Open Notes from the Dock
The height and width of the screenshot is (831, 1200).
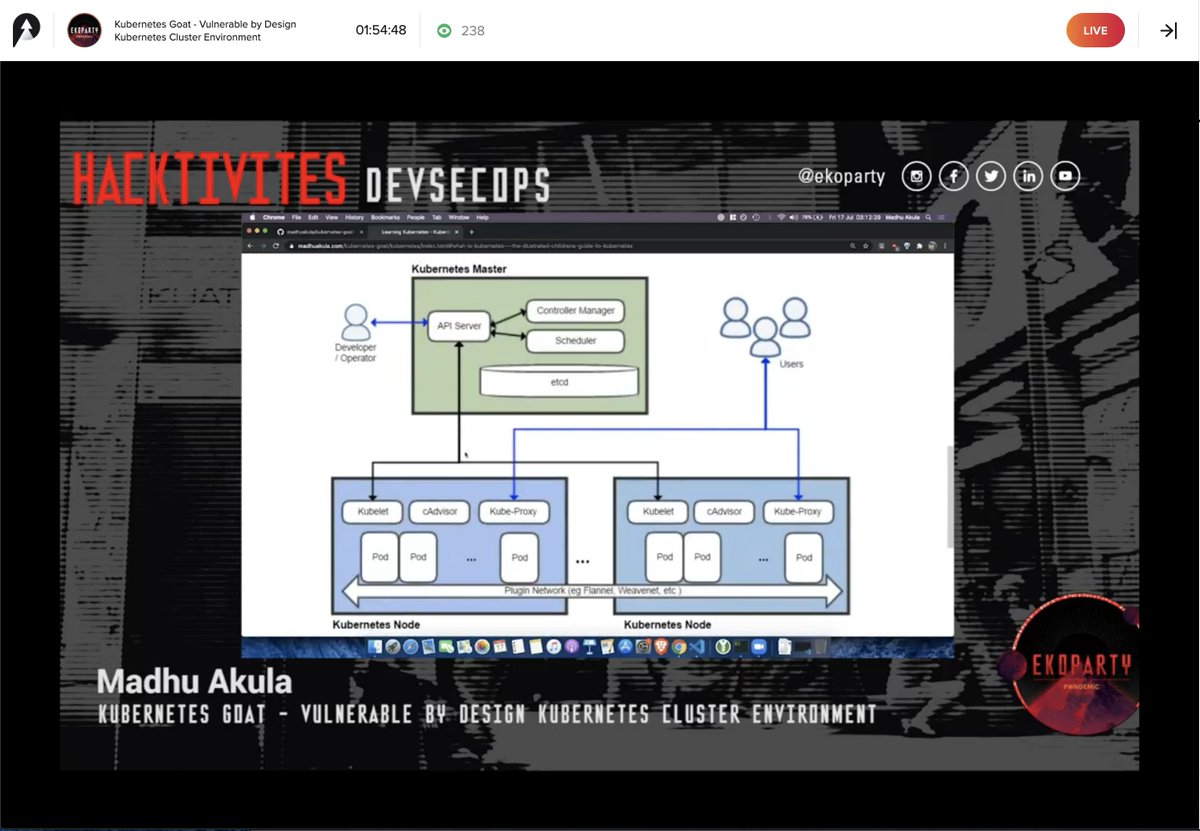coord(536,647)
